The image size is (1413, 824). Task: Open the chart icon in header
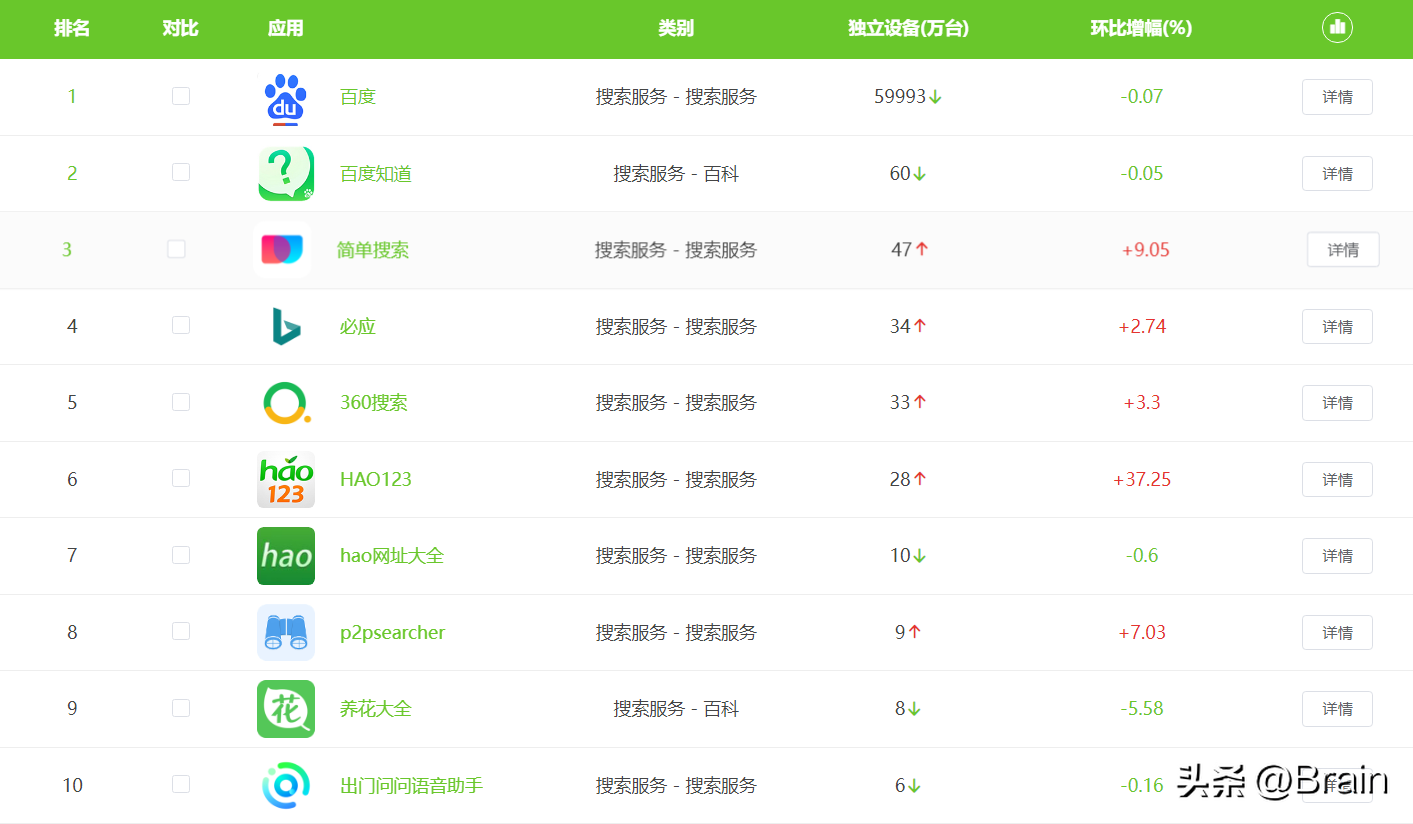[x=1337, y=28]
